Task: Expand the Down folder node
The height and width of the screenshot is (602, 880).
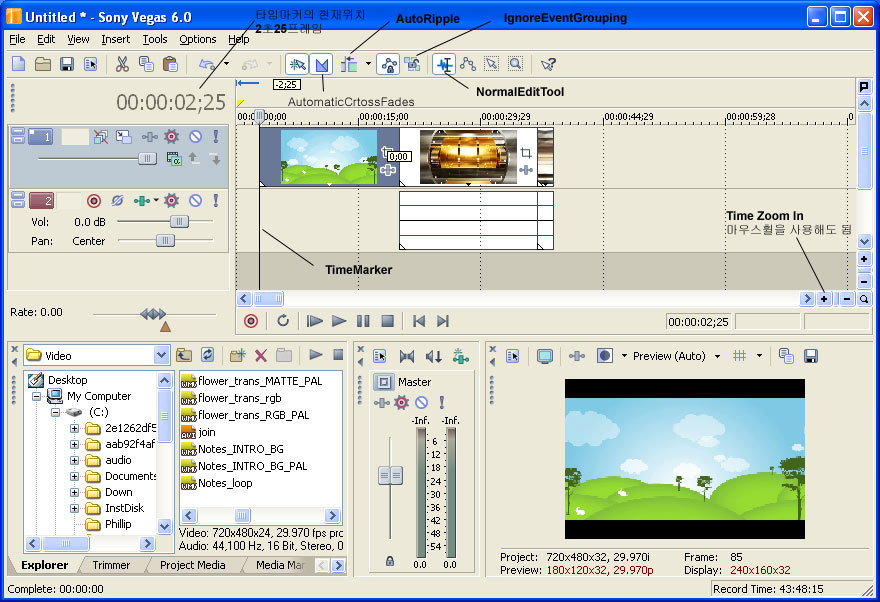Action: tap(74, 492)
